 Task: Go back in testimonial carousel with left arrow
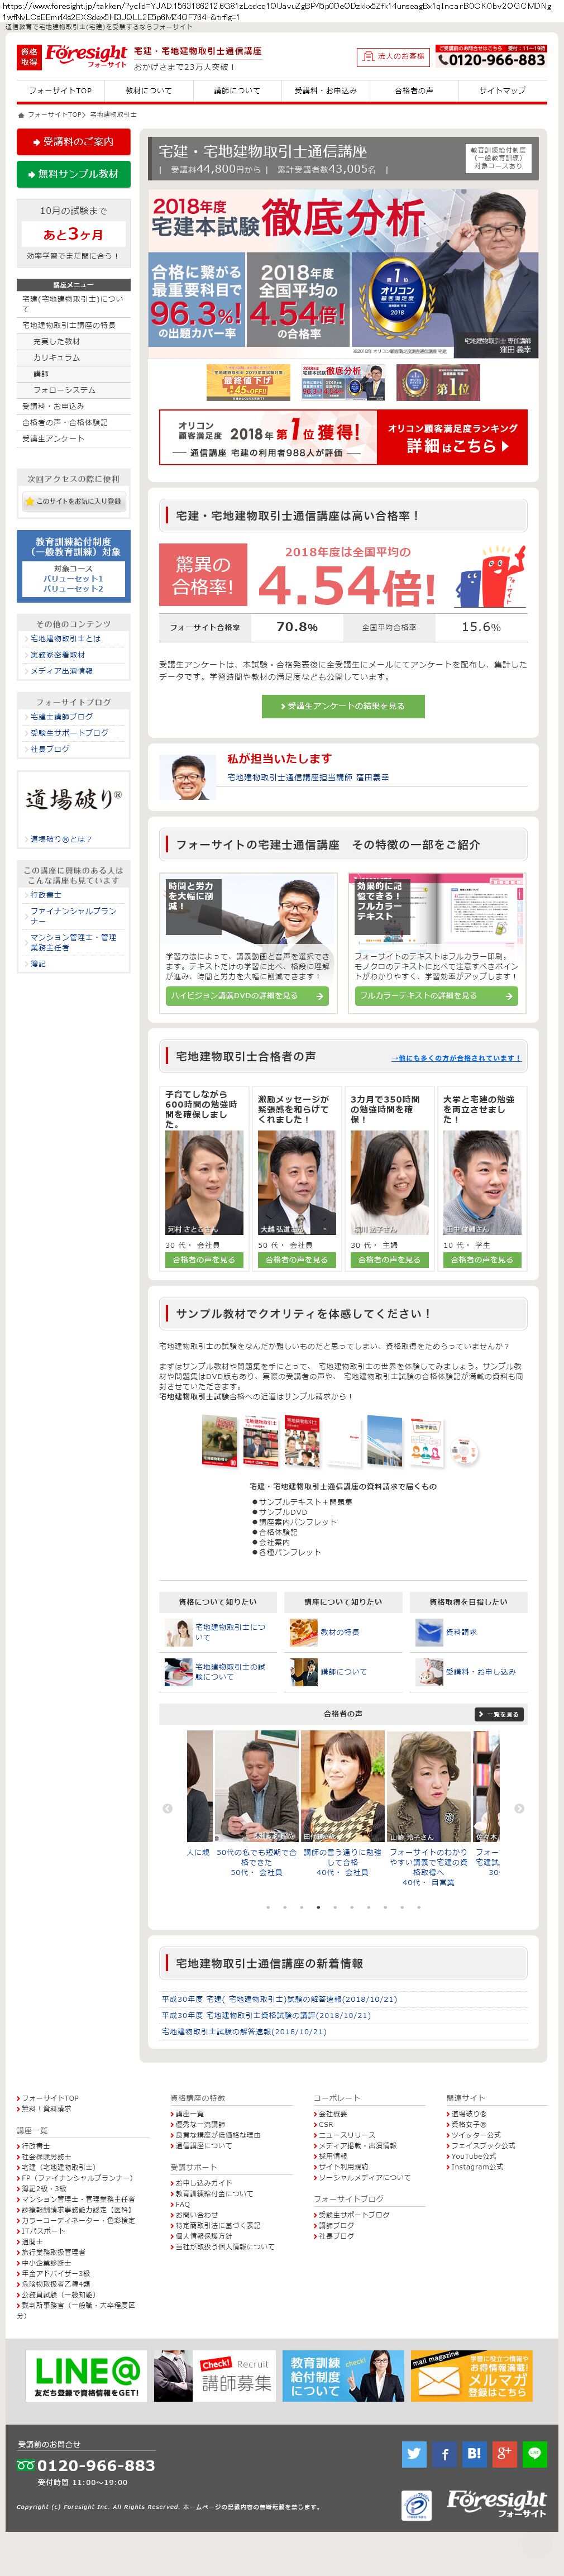[x=167, y=1808]
